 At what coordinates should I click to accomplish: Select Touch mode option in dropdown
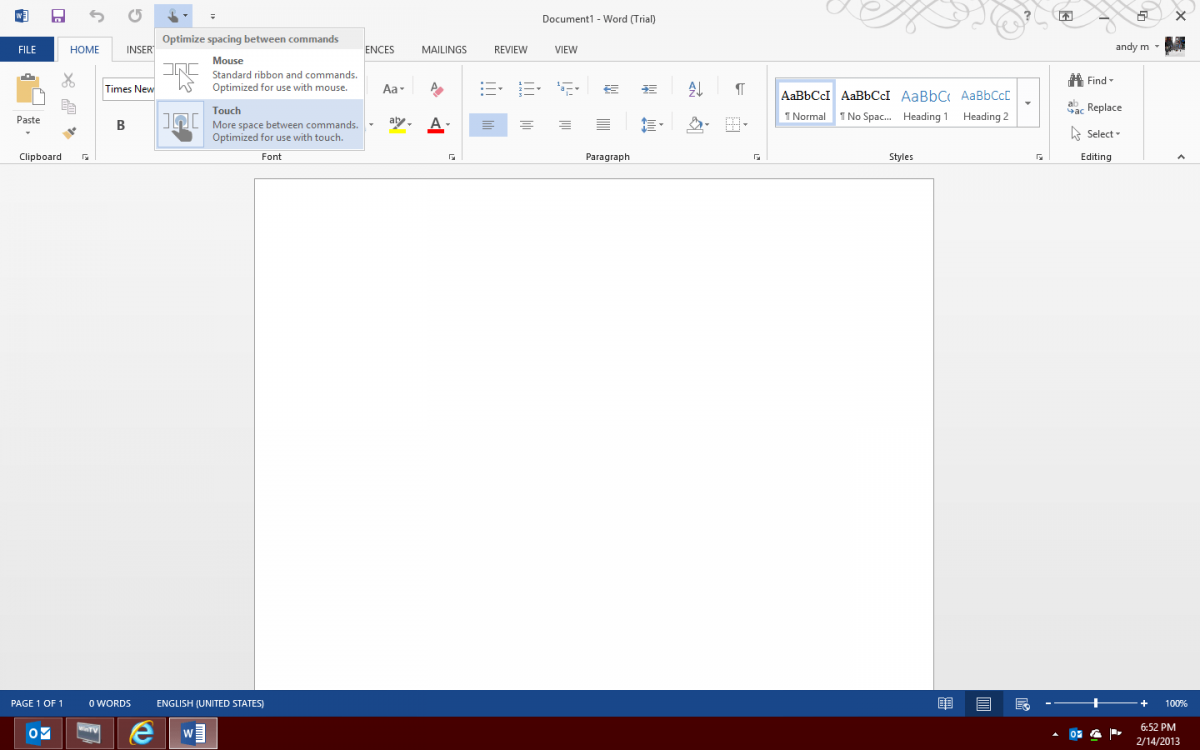pos(260,125)
